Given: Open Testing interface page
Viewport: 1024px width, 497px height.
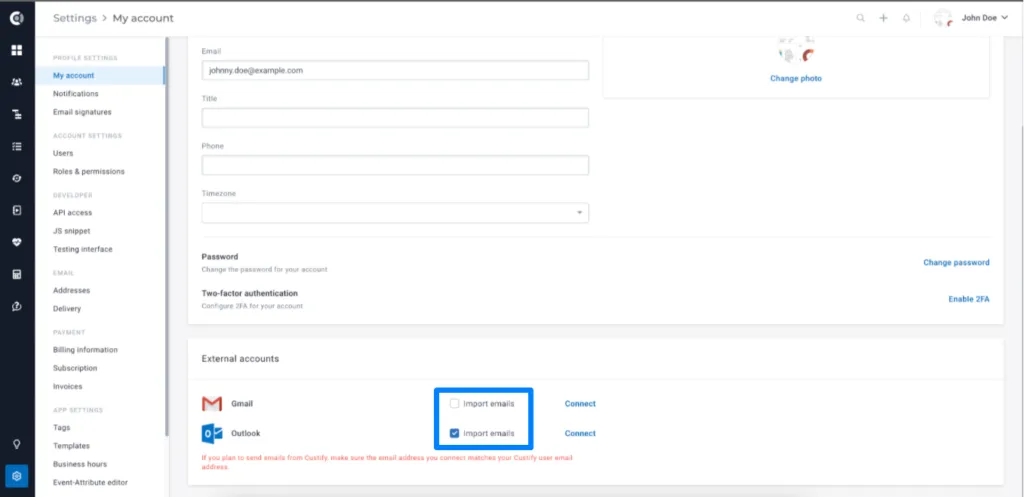Looking at the screenshot, I should (83, 249).
